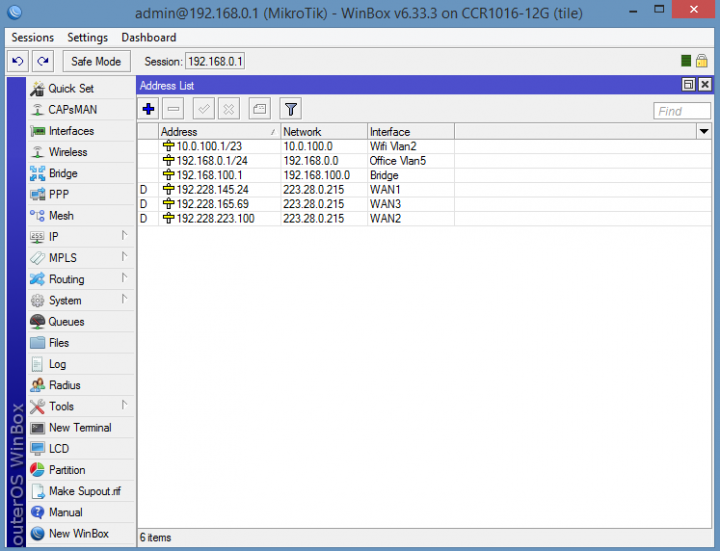The width and height of the screenshot is (720, 551).
Task: Restore the Address List sub-window
Action: pyautogui.click(x=688, y=84)
